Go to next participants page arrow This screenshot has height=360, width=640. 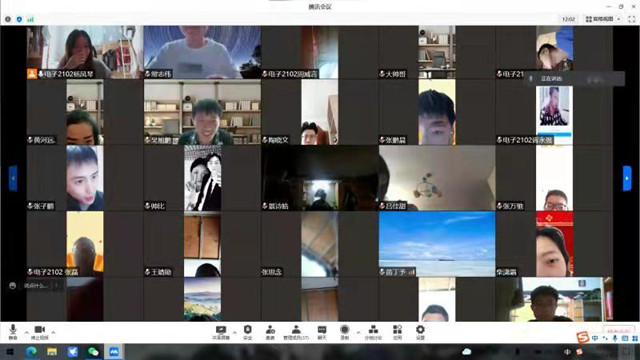[x=627, y=178]
